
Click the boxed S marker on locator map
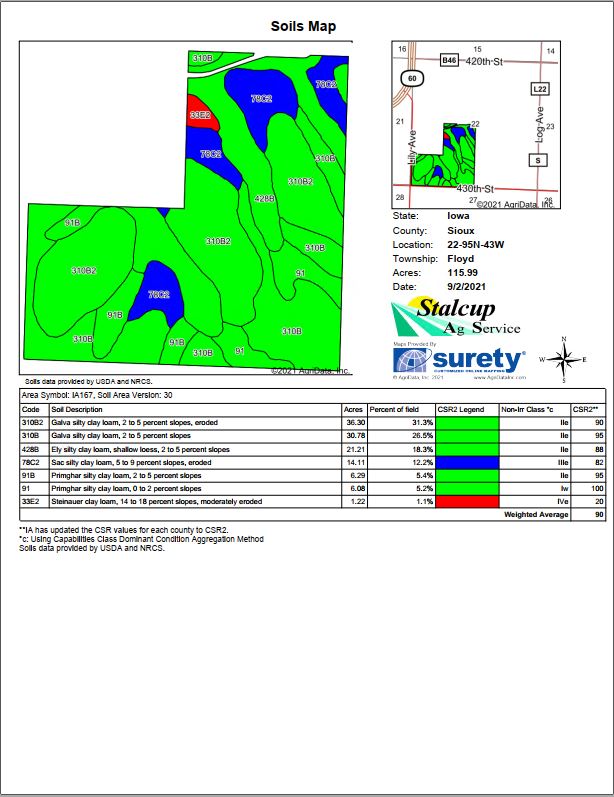coord(538,161)
